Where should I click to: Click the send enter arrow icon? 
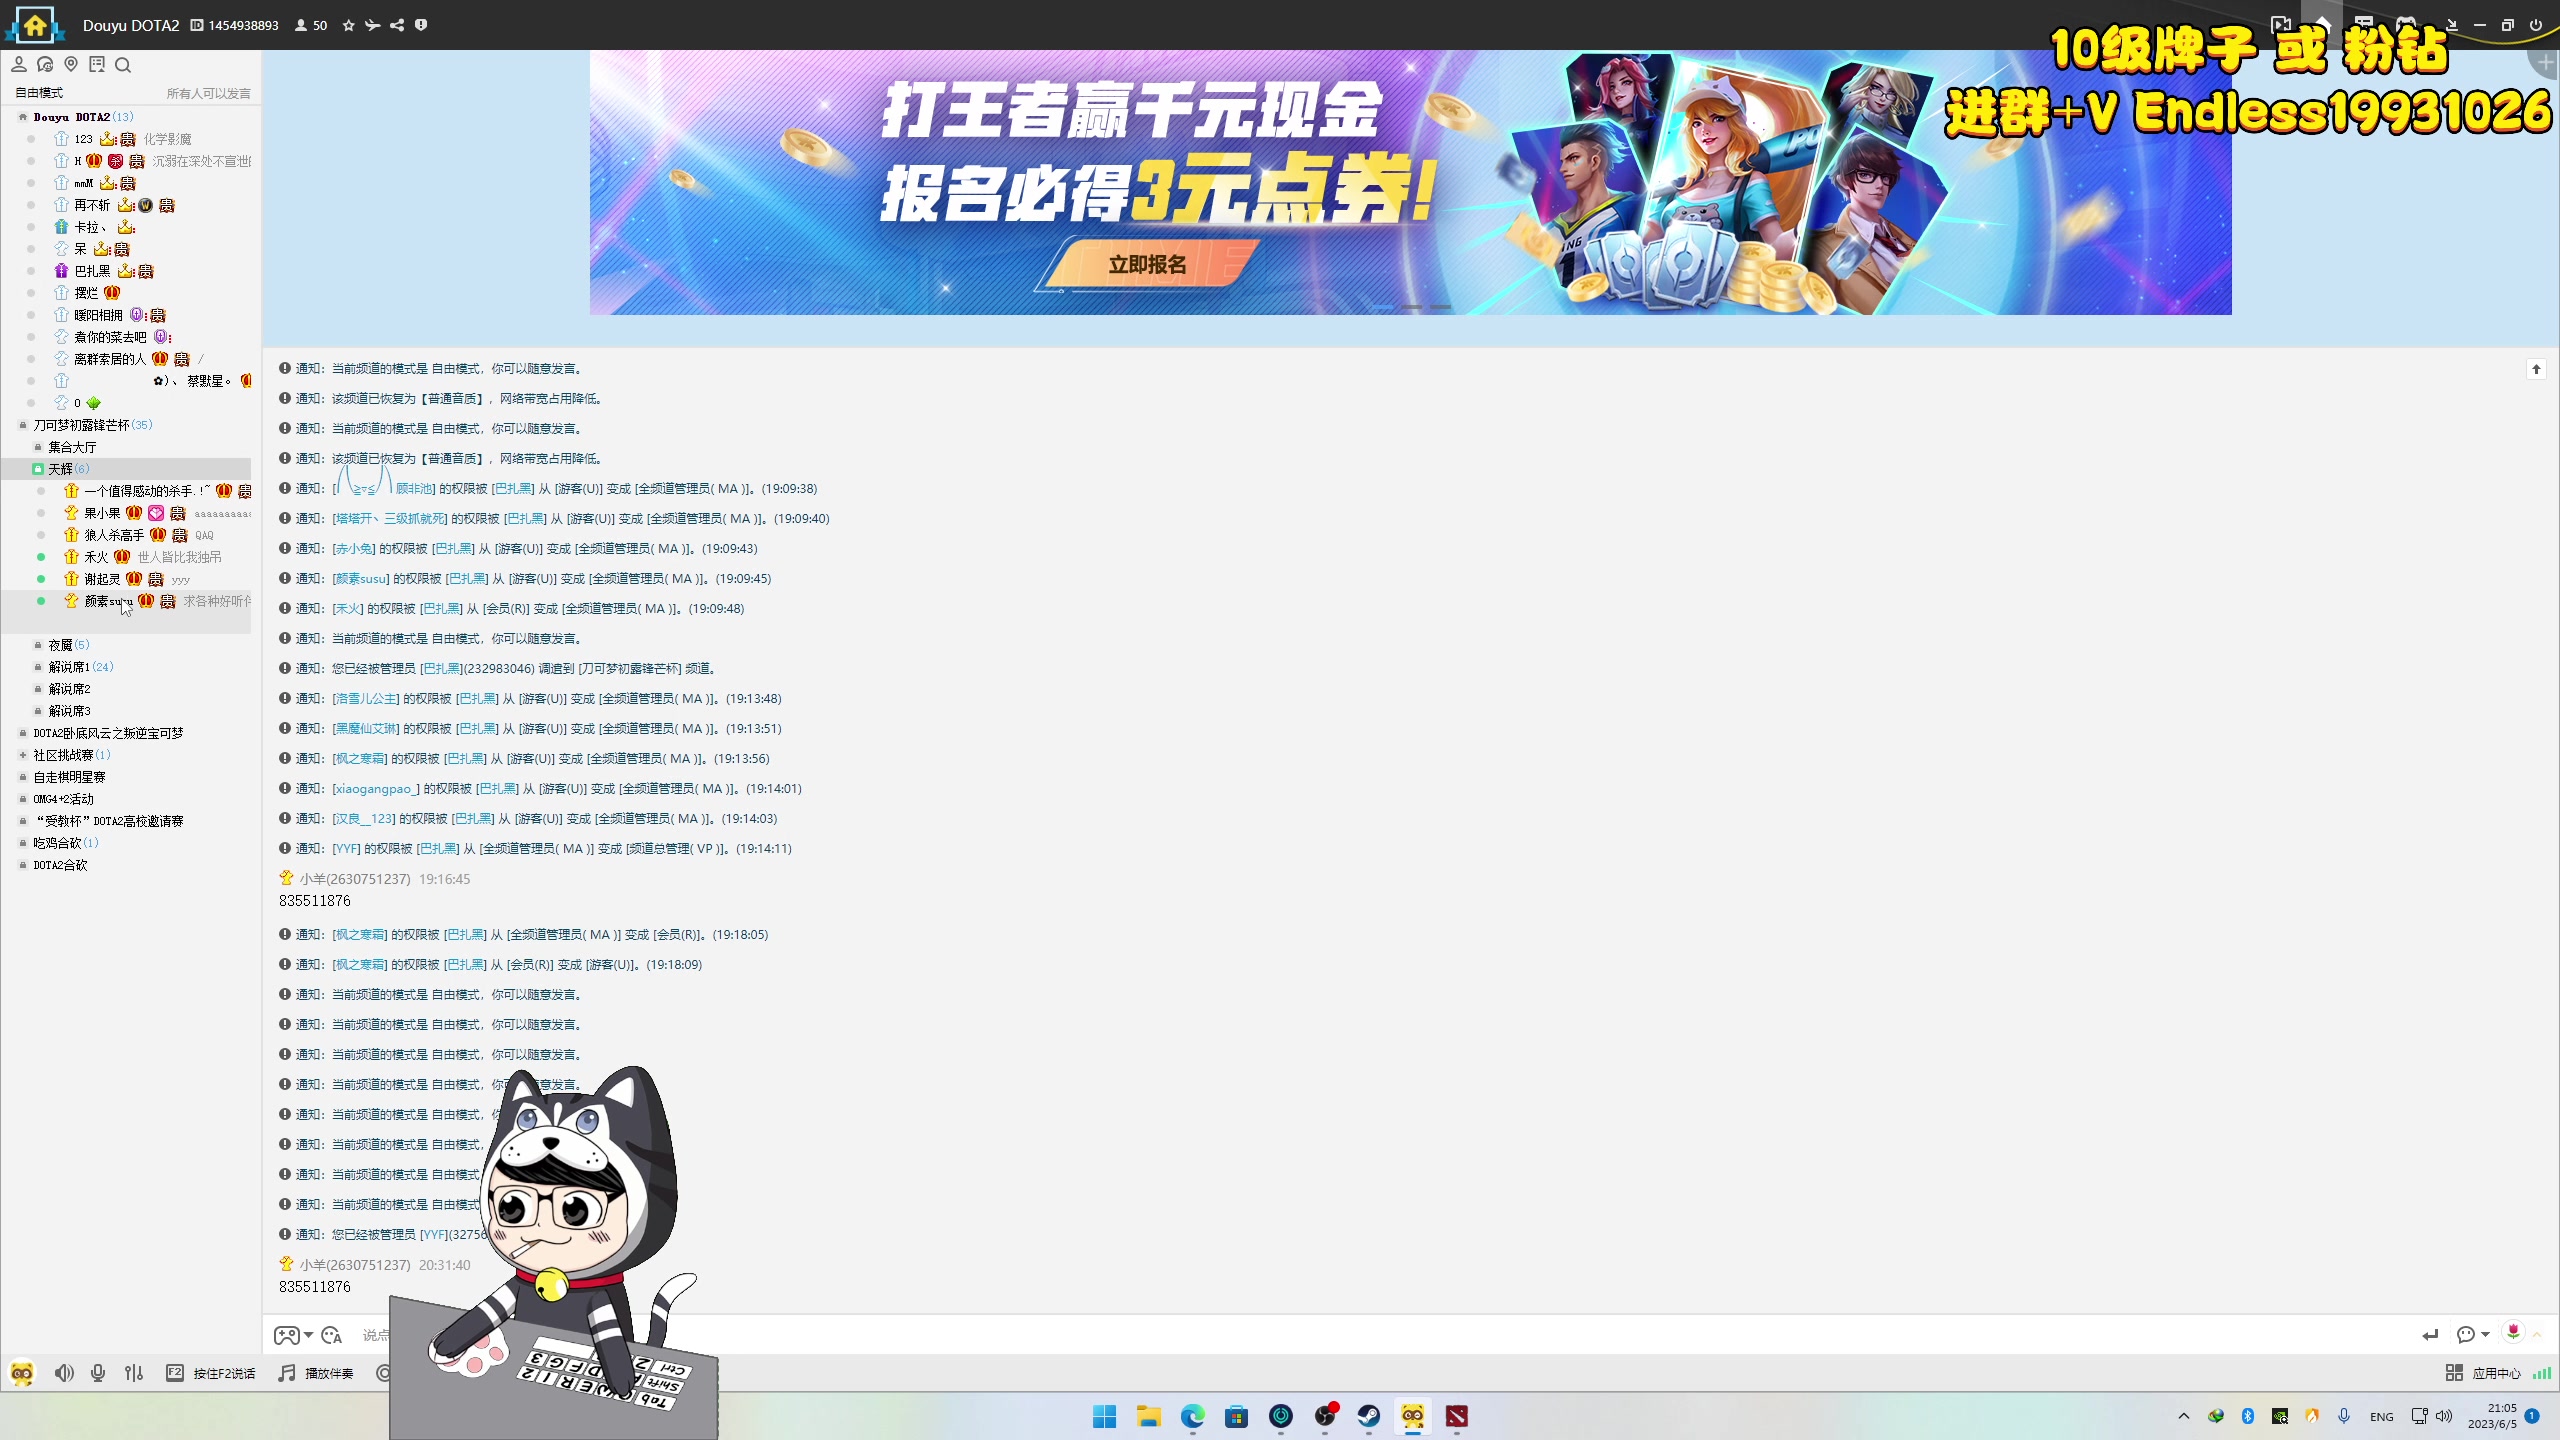tap(2431, 1335)
